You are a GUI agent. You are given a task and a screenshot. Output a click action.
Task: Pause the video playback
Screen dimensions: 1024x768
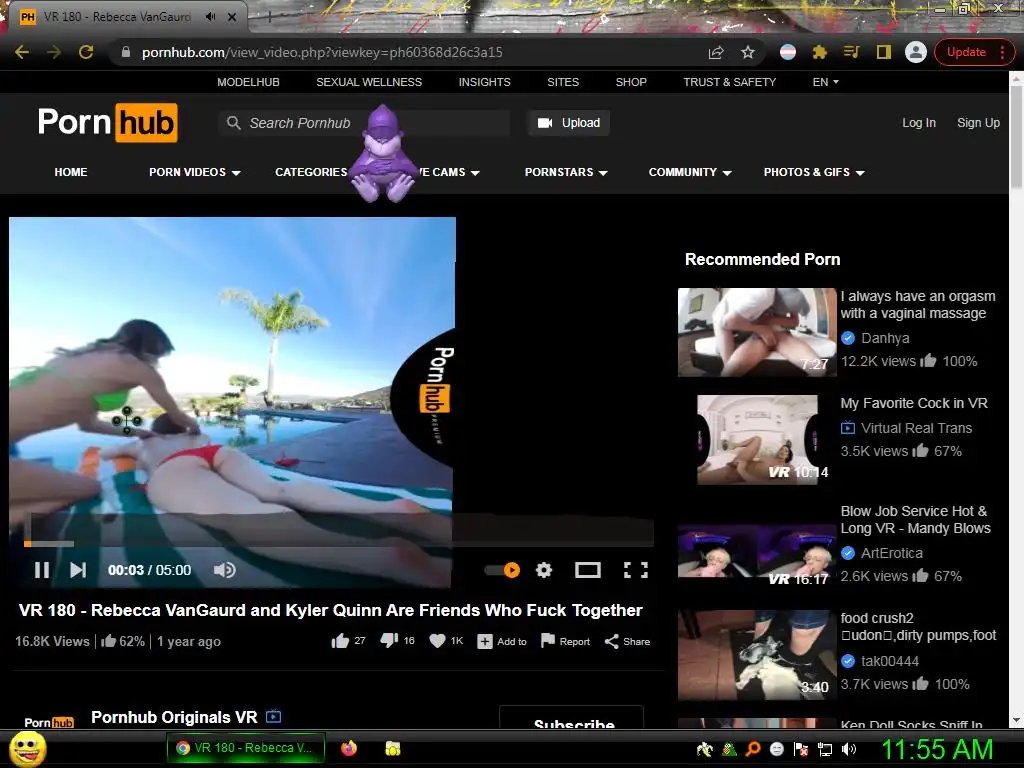click(42, 570)
